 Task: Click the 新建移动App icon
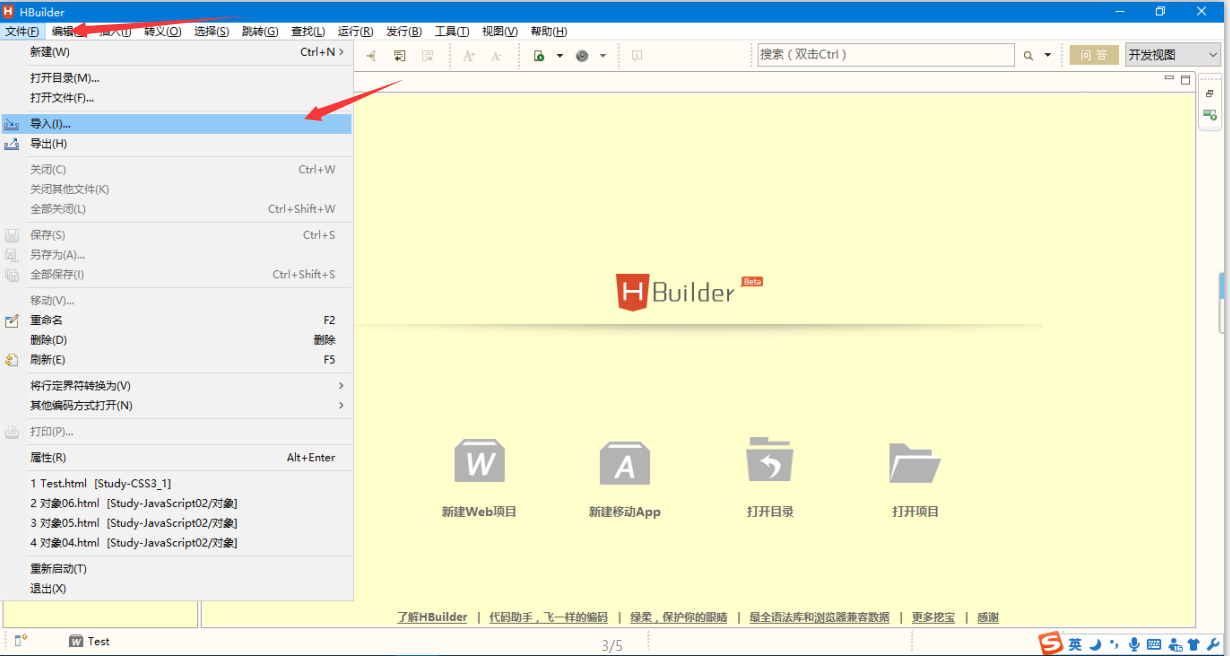624,462
